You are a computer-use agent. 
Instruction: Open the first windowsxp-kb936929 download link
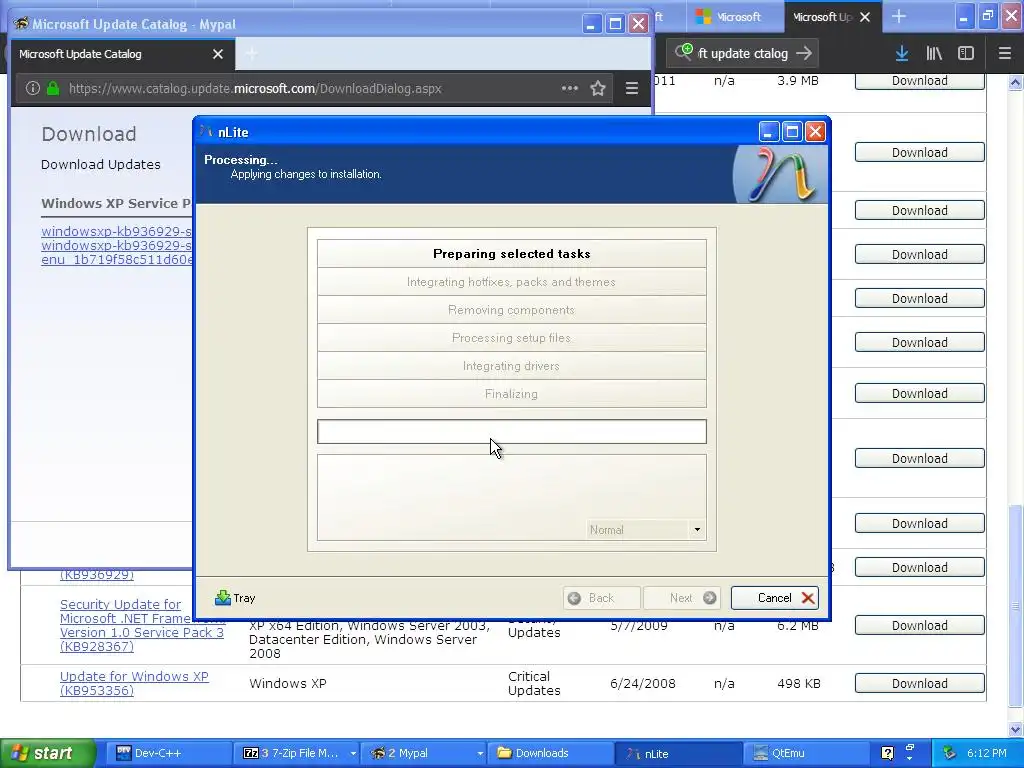(x=116, y=231)
